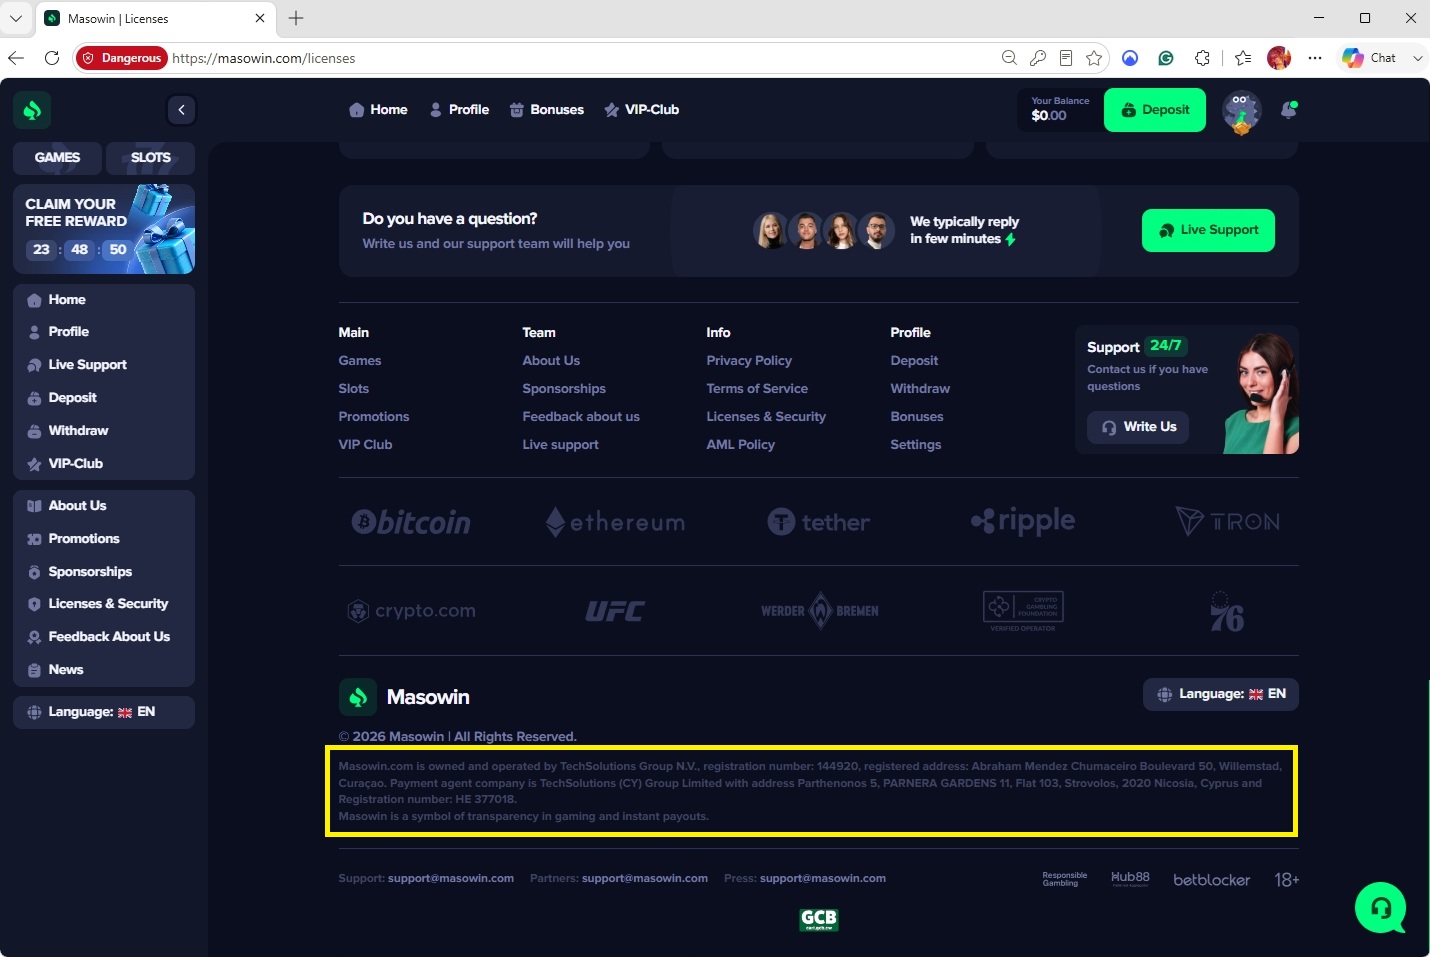This screenshot has width=1442, height=957.
Task: Open the Terms of Service link
Action: click(757, 389)
